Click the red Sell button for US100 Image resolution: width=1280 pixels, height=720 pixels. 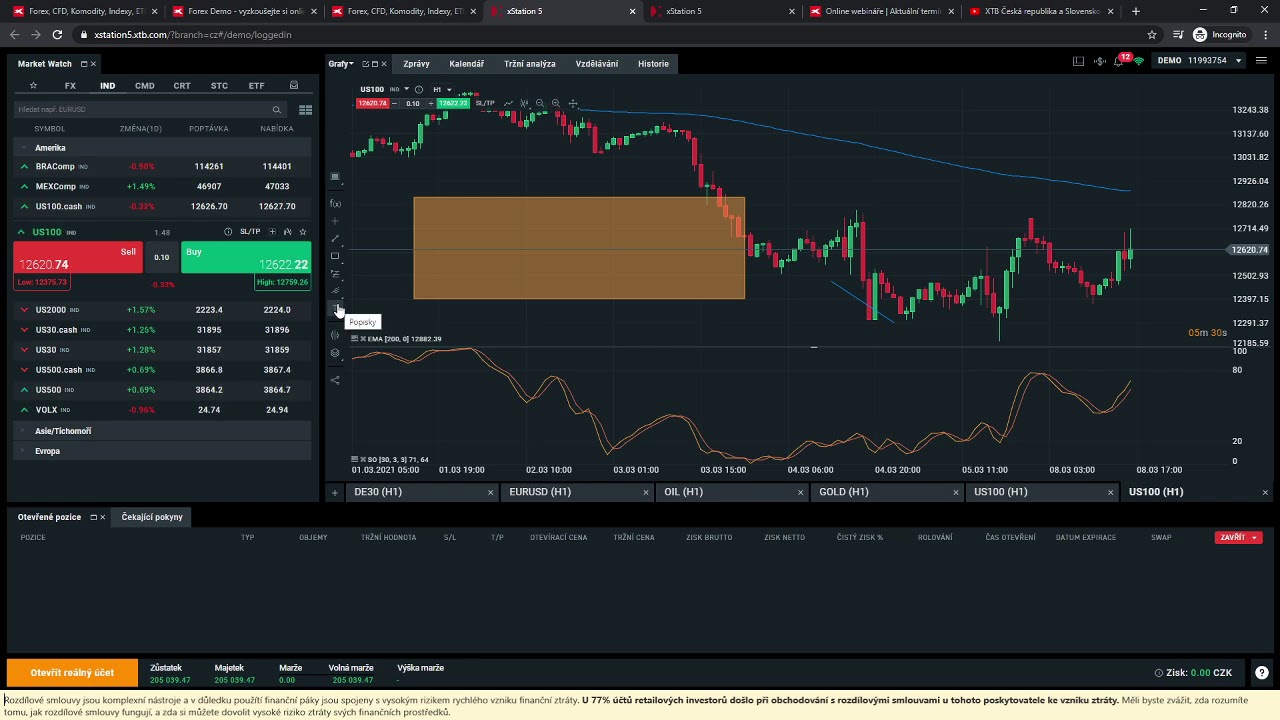point(78,258)
